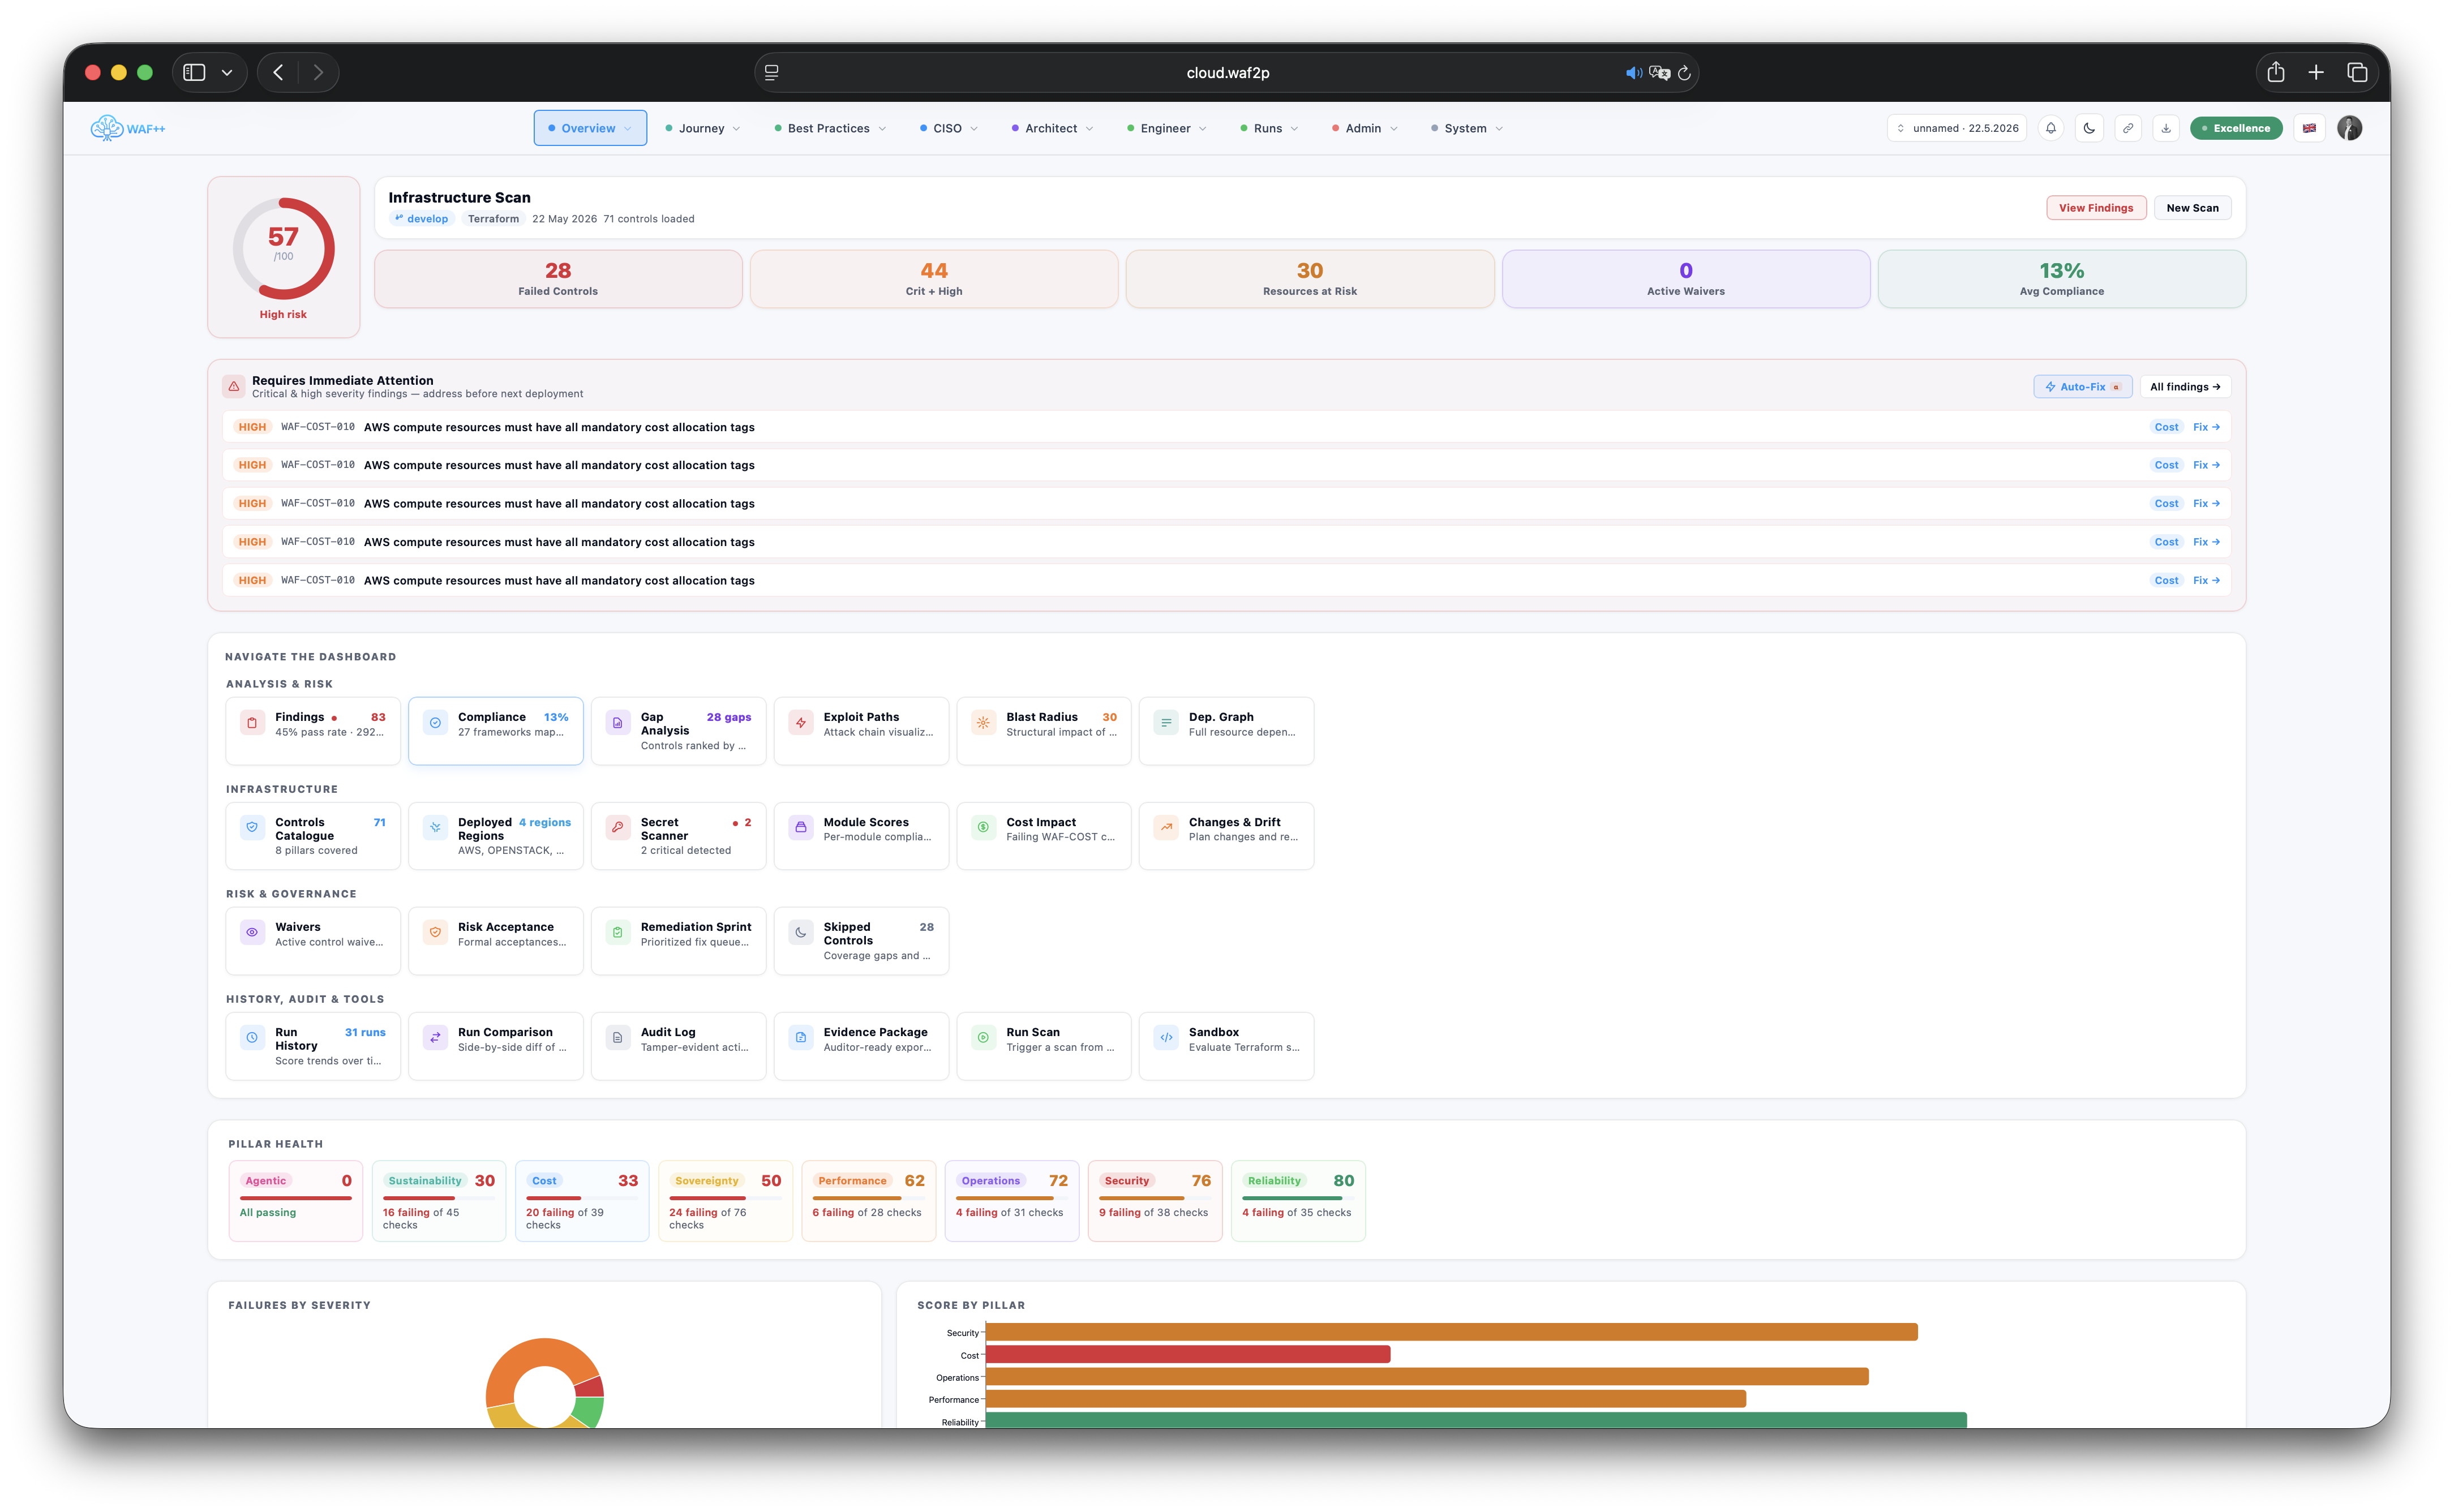Expand the Runs nav dropdown
Viewport: 2454px width, 1512px height.
pos(1269,128)
